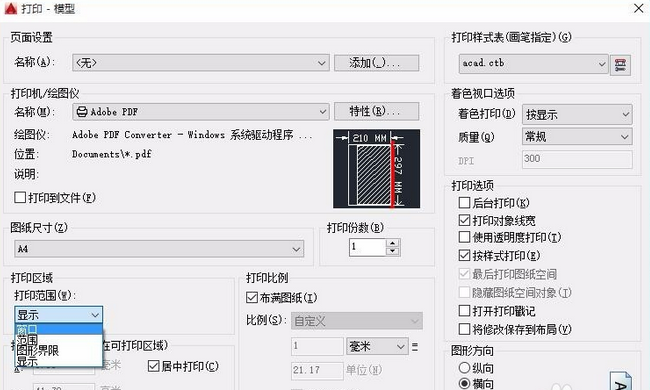The width and height of the screenshot is (650, 390).
Task: Open page setup name dropdown <无>
Action: point(201,63)
